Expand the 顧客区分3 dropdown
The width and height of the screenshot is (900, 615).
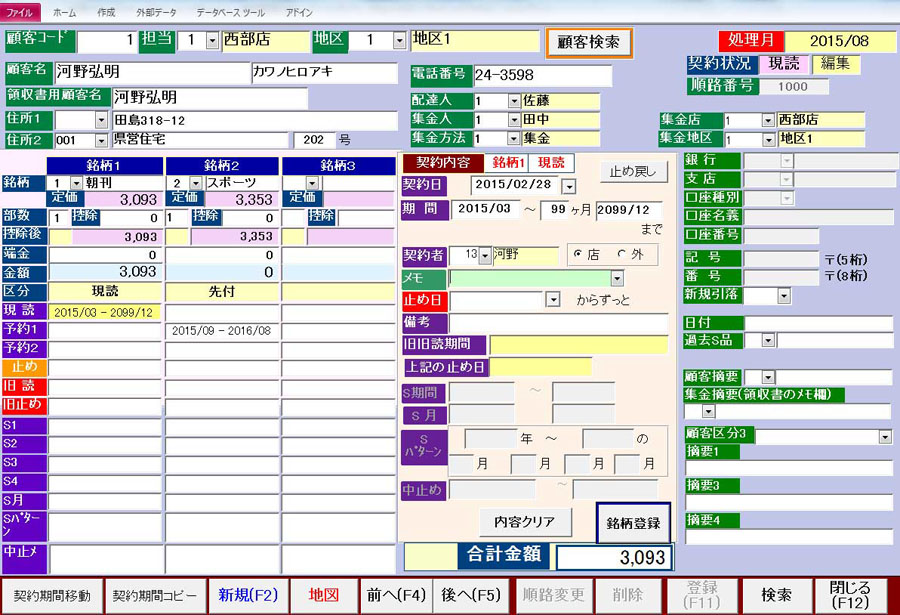(884, 437)
